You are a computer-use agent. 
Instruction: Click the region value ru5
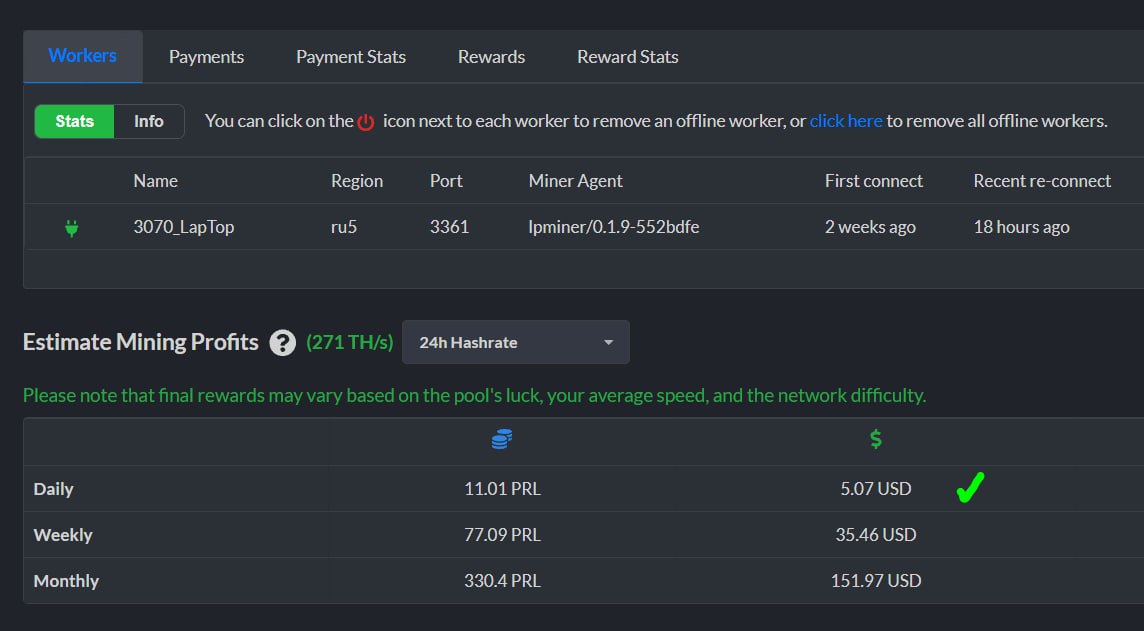(344, 227)
